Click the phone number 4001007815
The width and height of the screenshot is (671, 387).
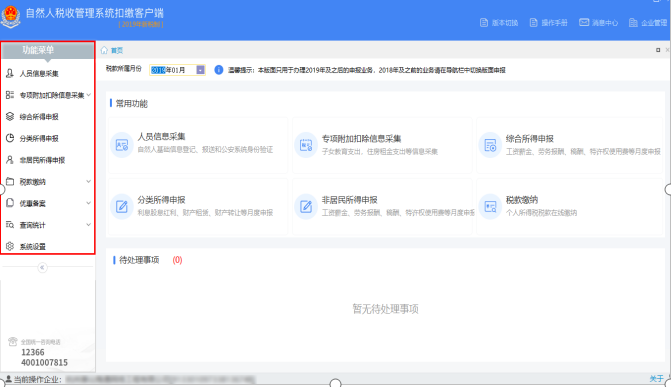click(45, 363)
